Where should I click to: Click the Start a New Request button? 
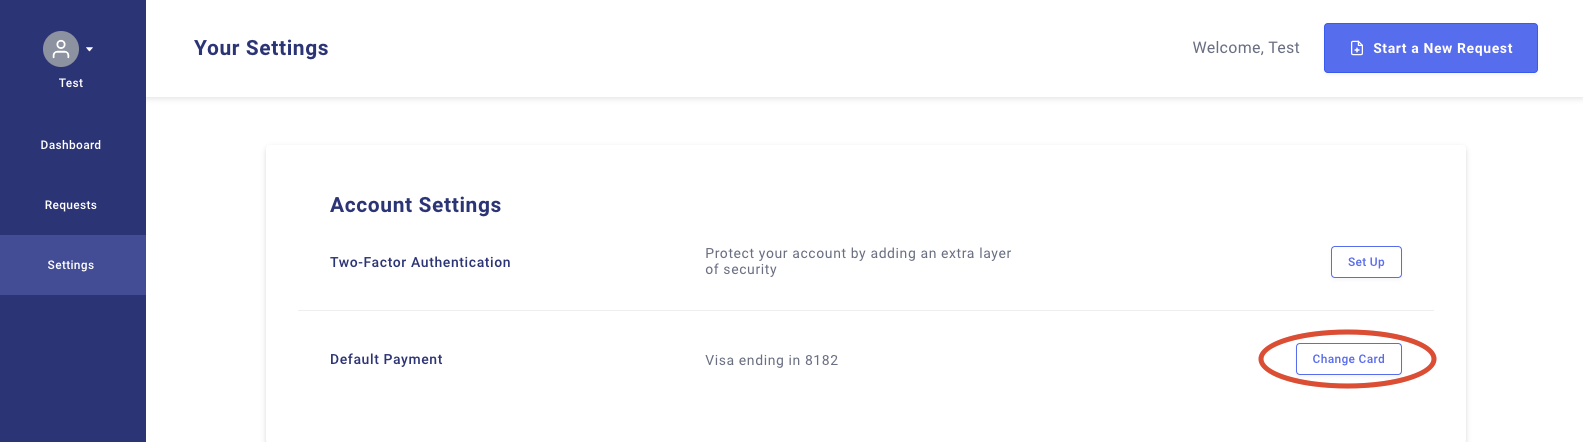(1431, 48)
